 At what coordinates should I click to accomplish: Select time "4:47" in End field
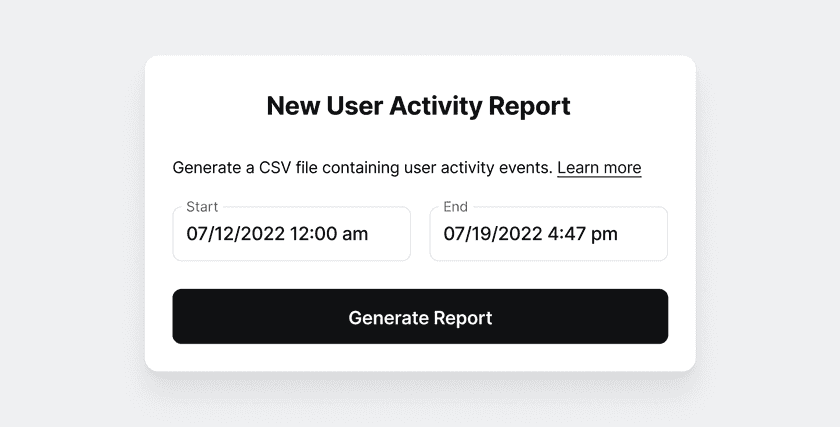tap(566, 234)
